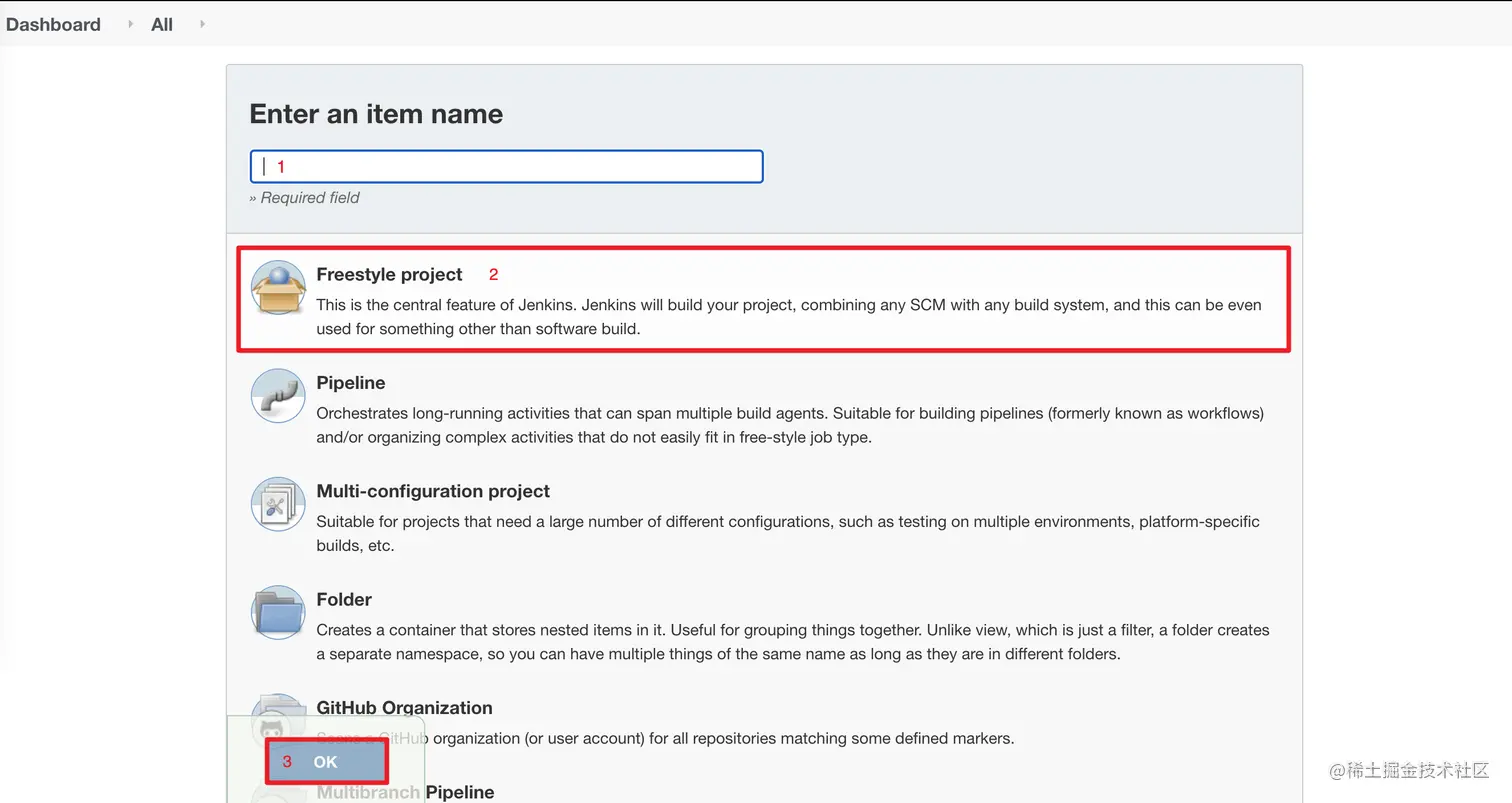Expand the All breadcrumb arrow

pyautogui.click(x=202, y=23)
